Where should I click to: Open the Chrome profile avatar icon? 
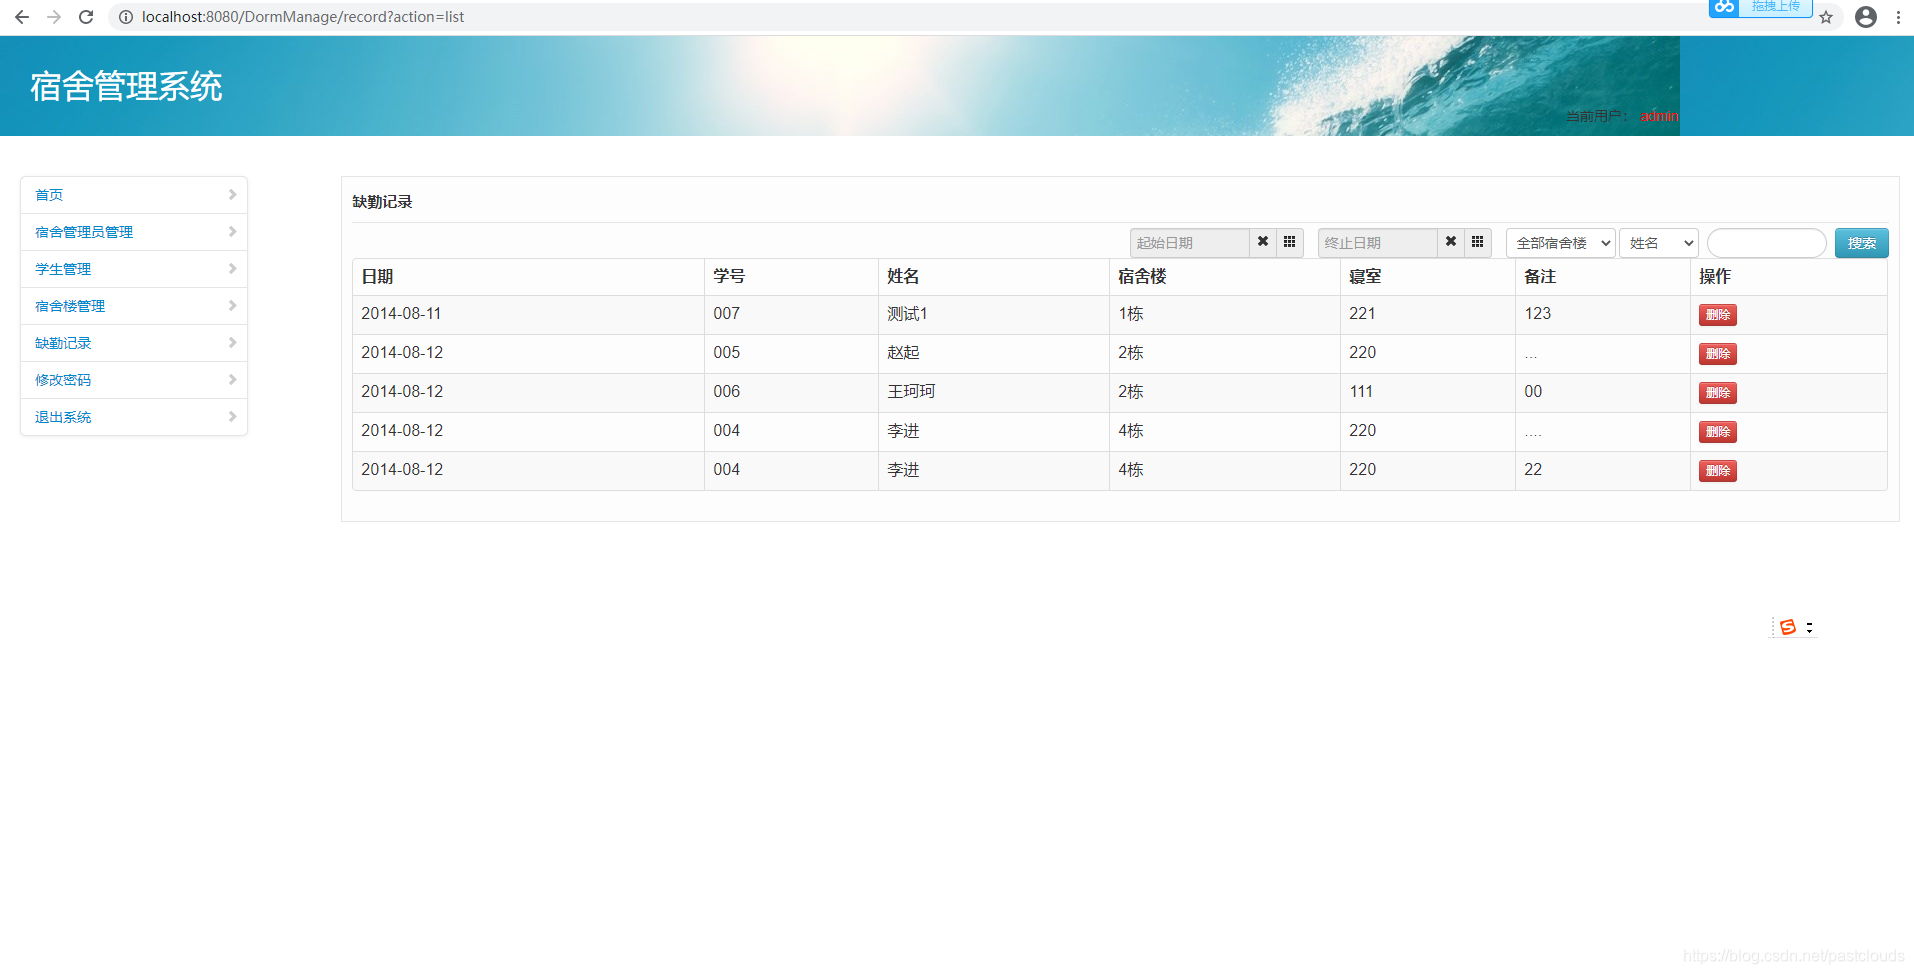click(1865, 17)
